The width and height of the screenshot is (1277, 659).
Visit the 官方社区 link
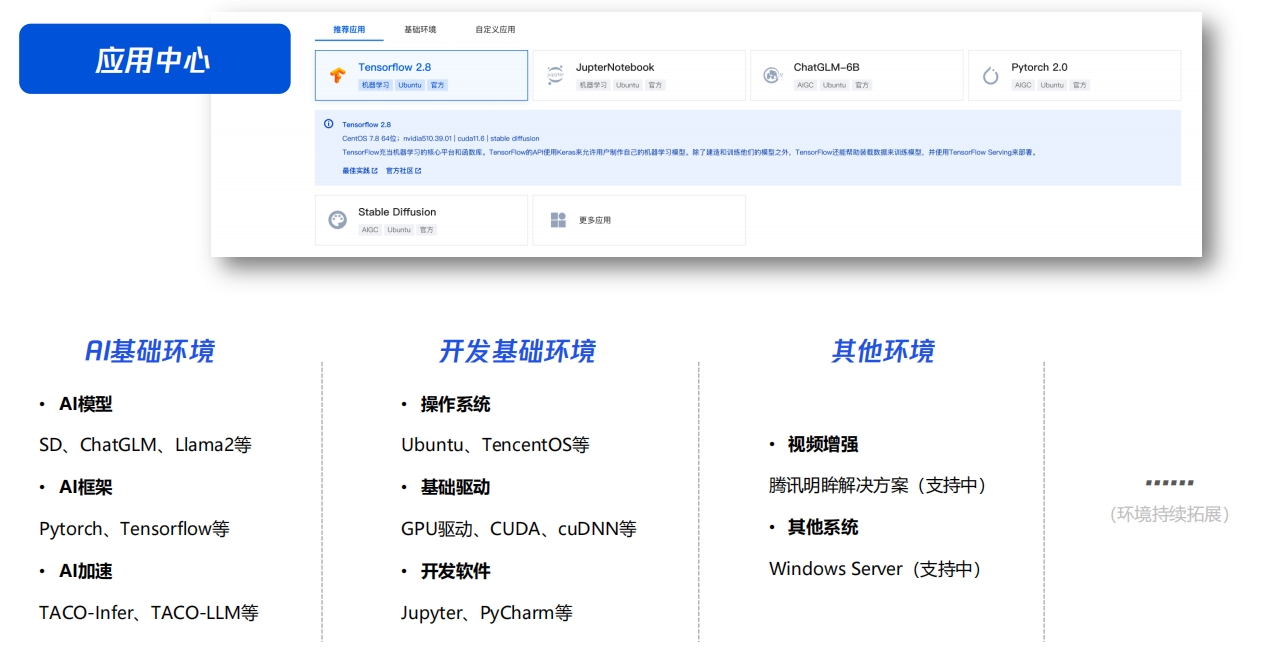tap(404, 171)
